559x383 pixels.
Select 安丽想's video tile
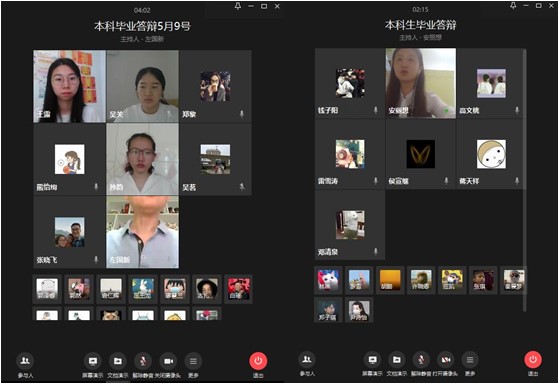tap(421, 83)
